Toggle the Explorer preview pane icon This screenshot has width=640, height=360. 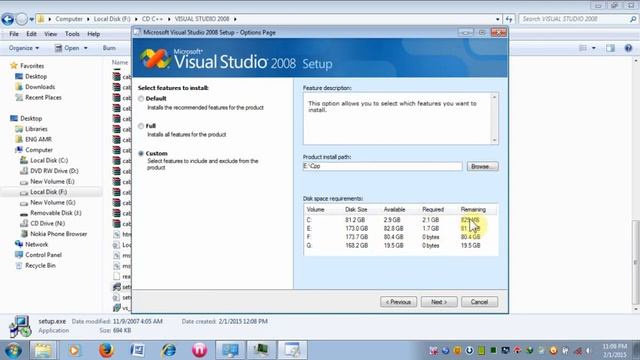[x=610, y=48]
